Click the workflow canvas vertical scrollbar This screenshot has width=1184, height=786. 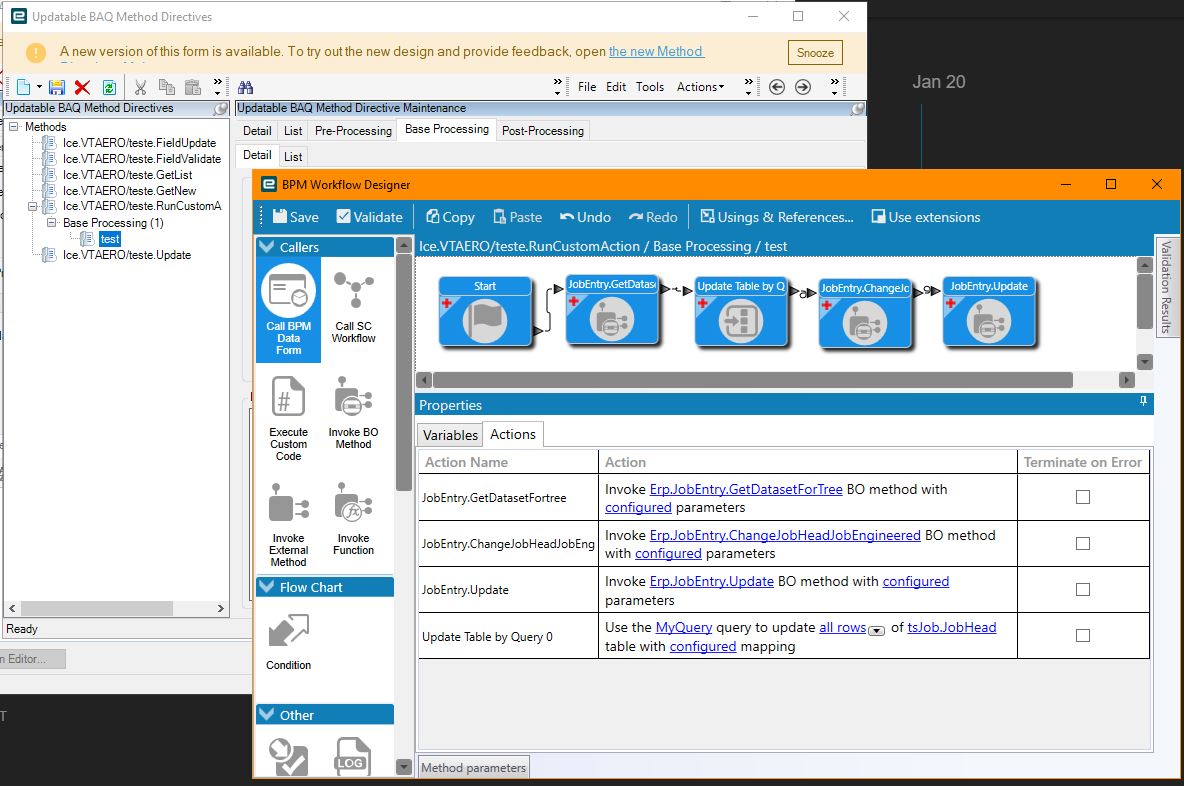coord(1145,301)
